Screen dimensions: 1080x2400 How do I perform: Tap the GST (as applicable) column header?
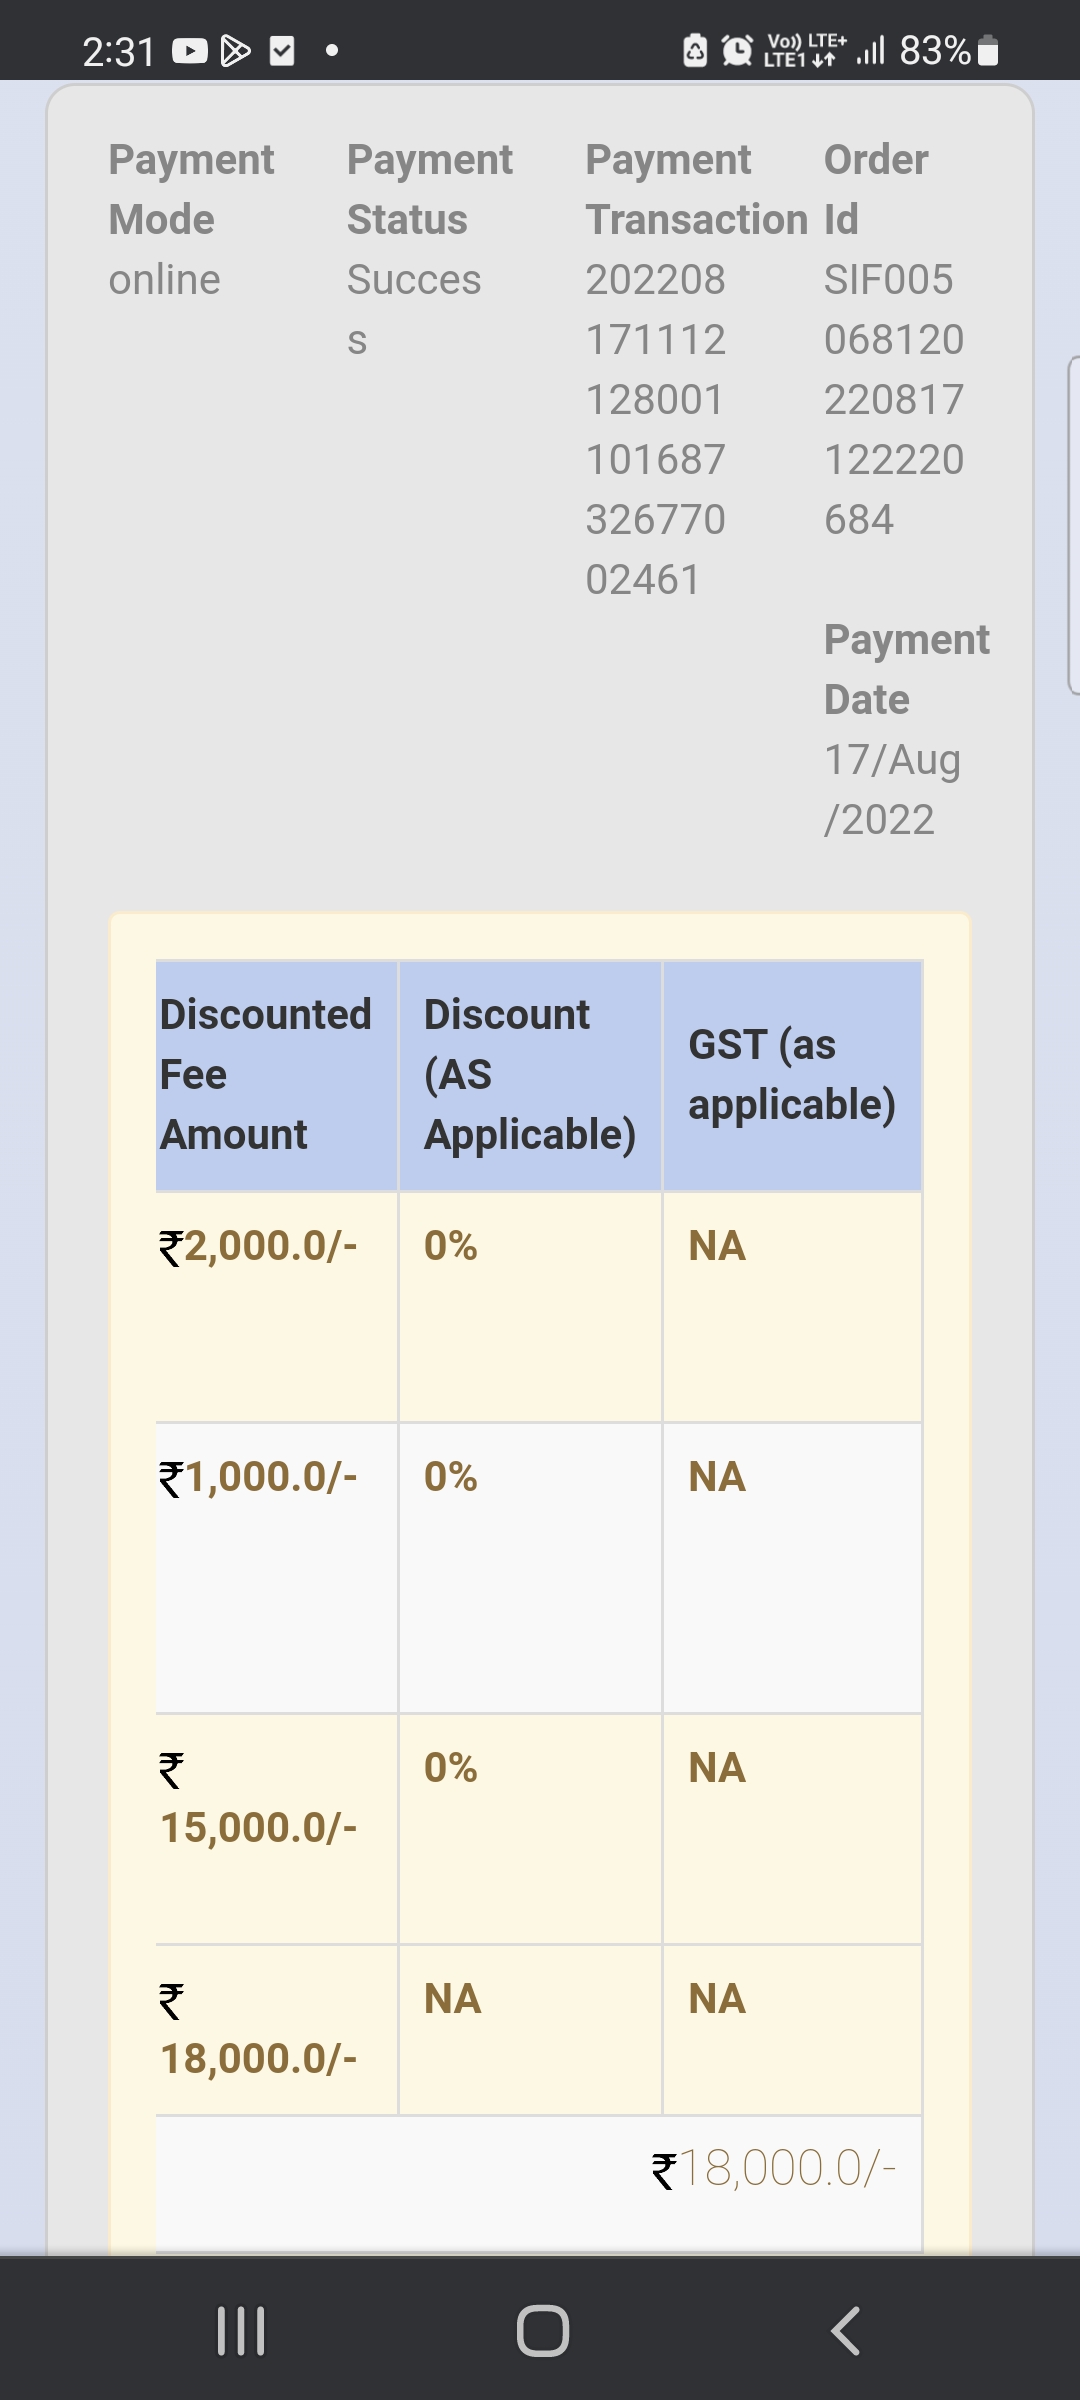(791, 1075)
